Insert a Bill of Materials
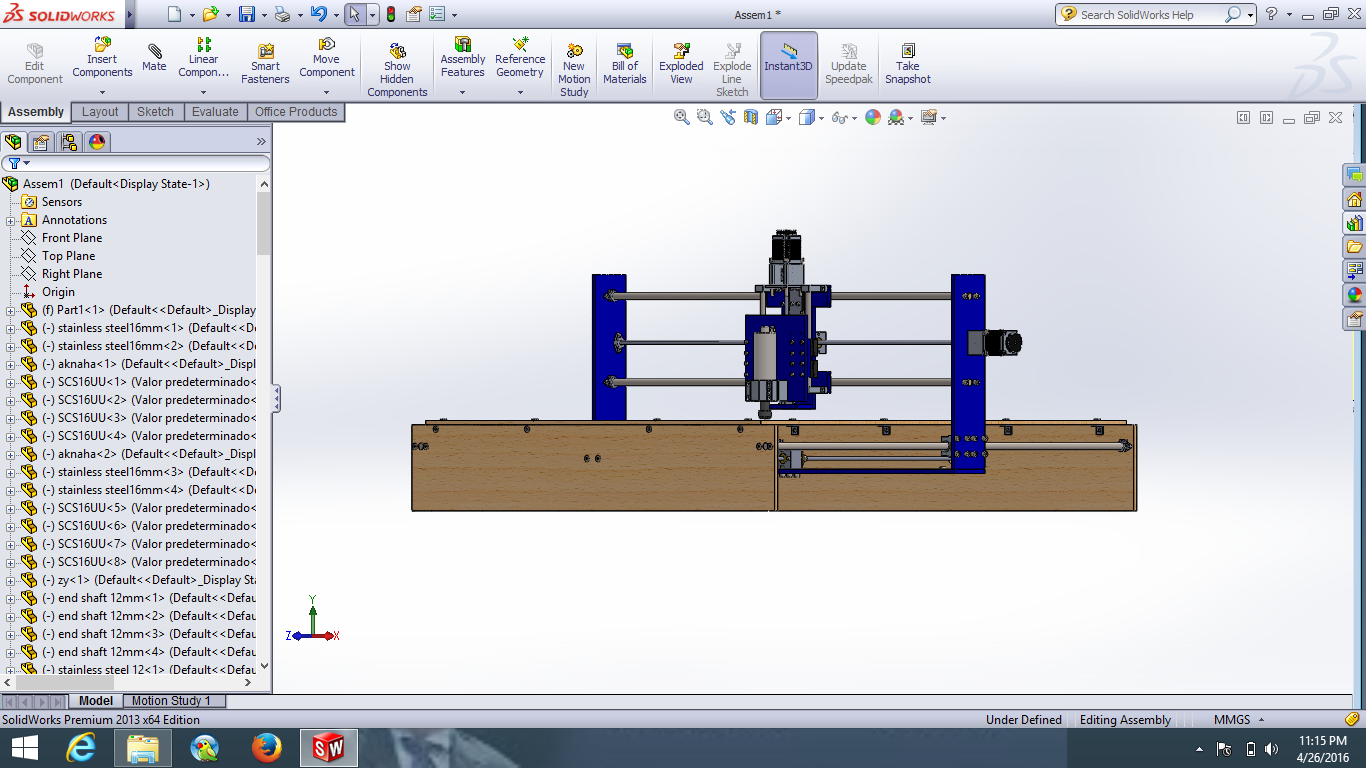Screen dimensions: 1366x768 625,65
